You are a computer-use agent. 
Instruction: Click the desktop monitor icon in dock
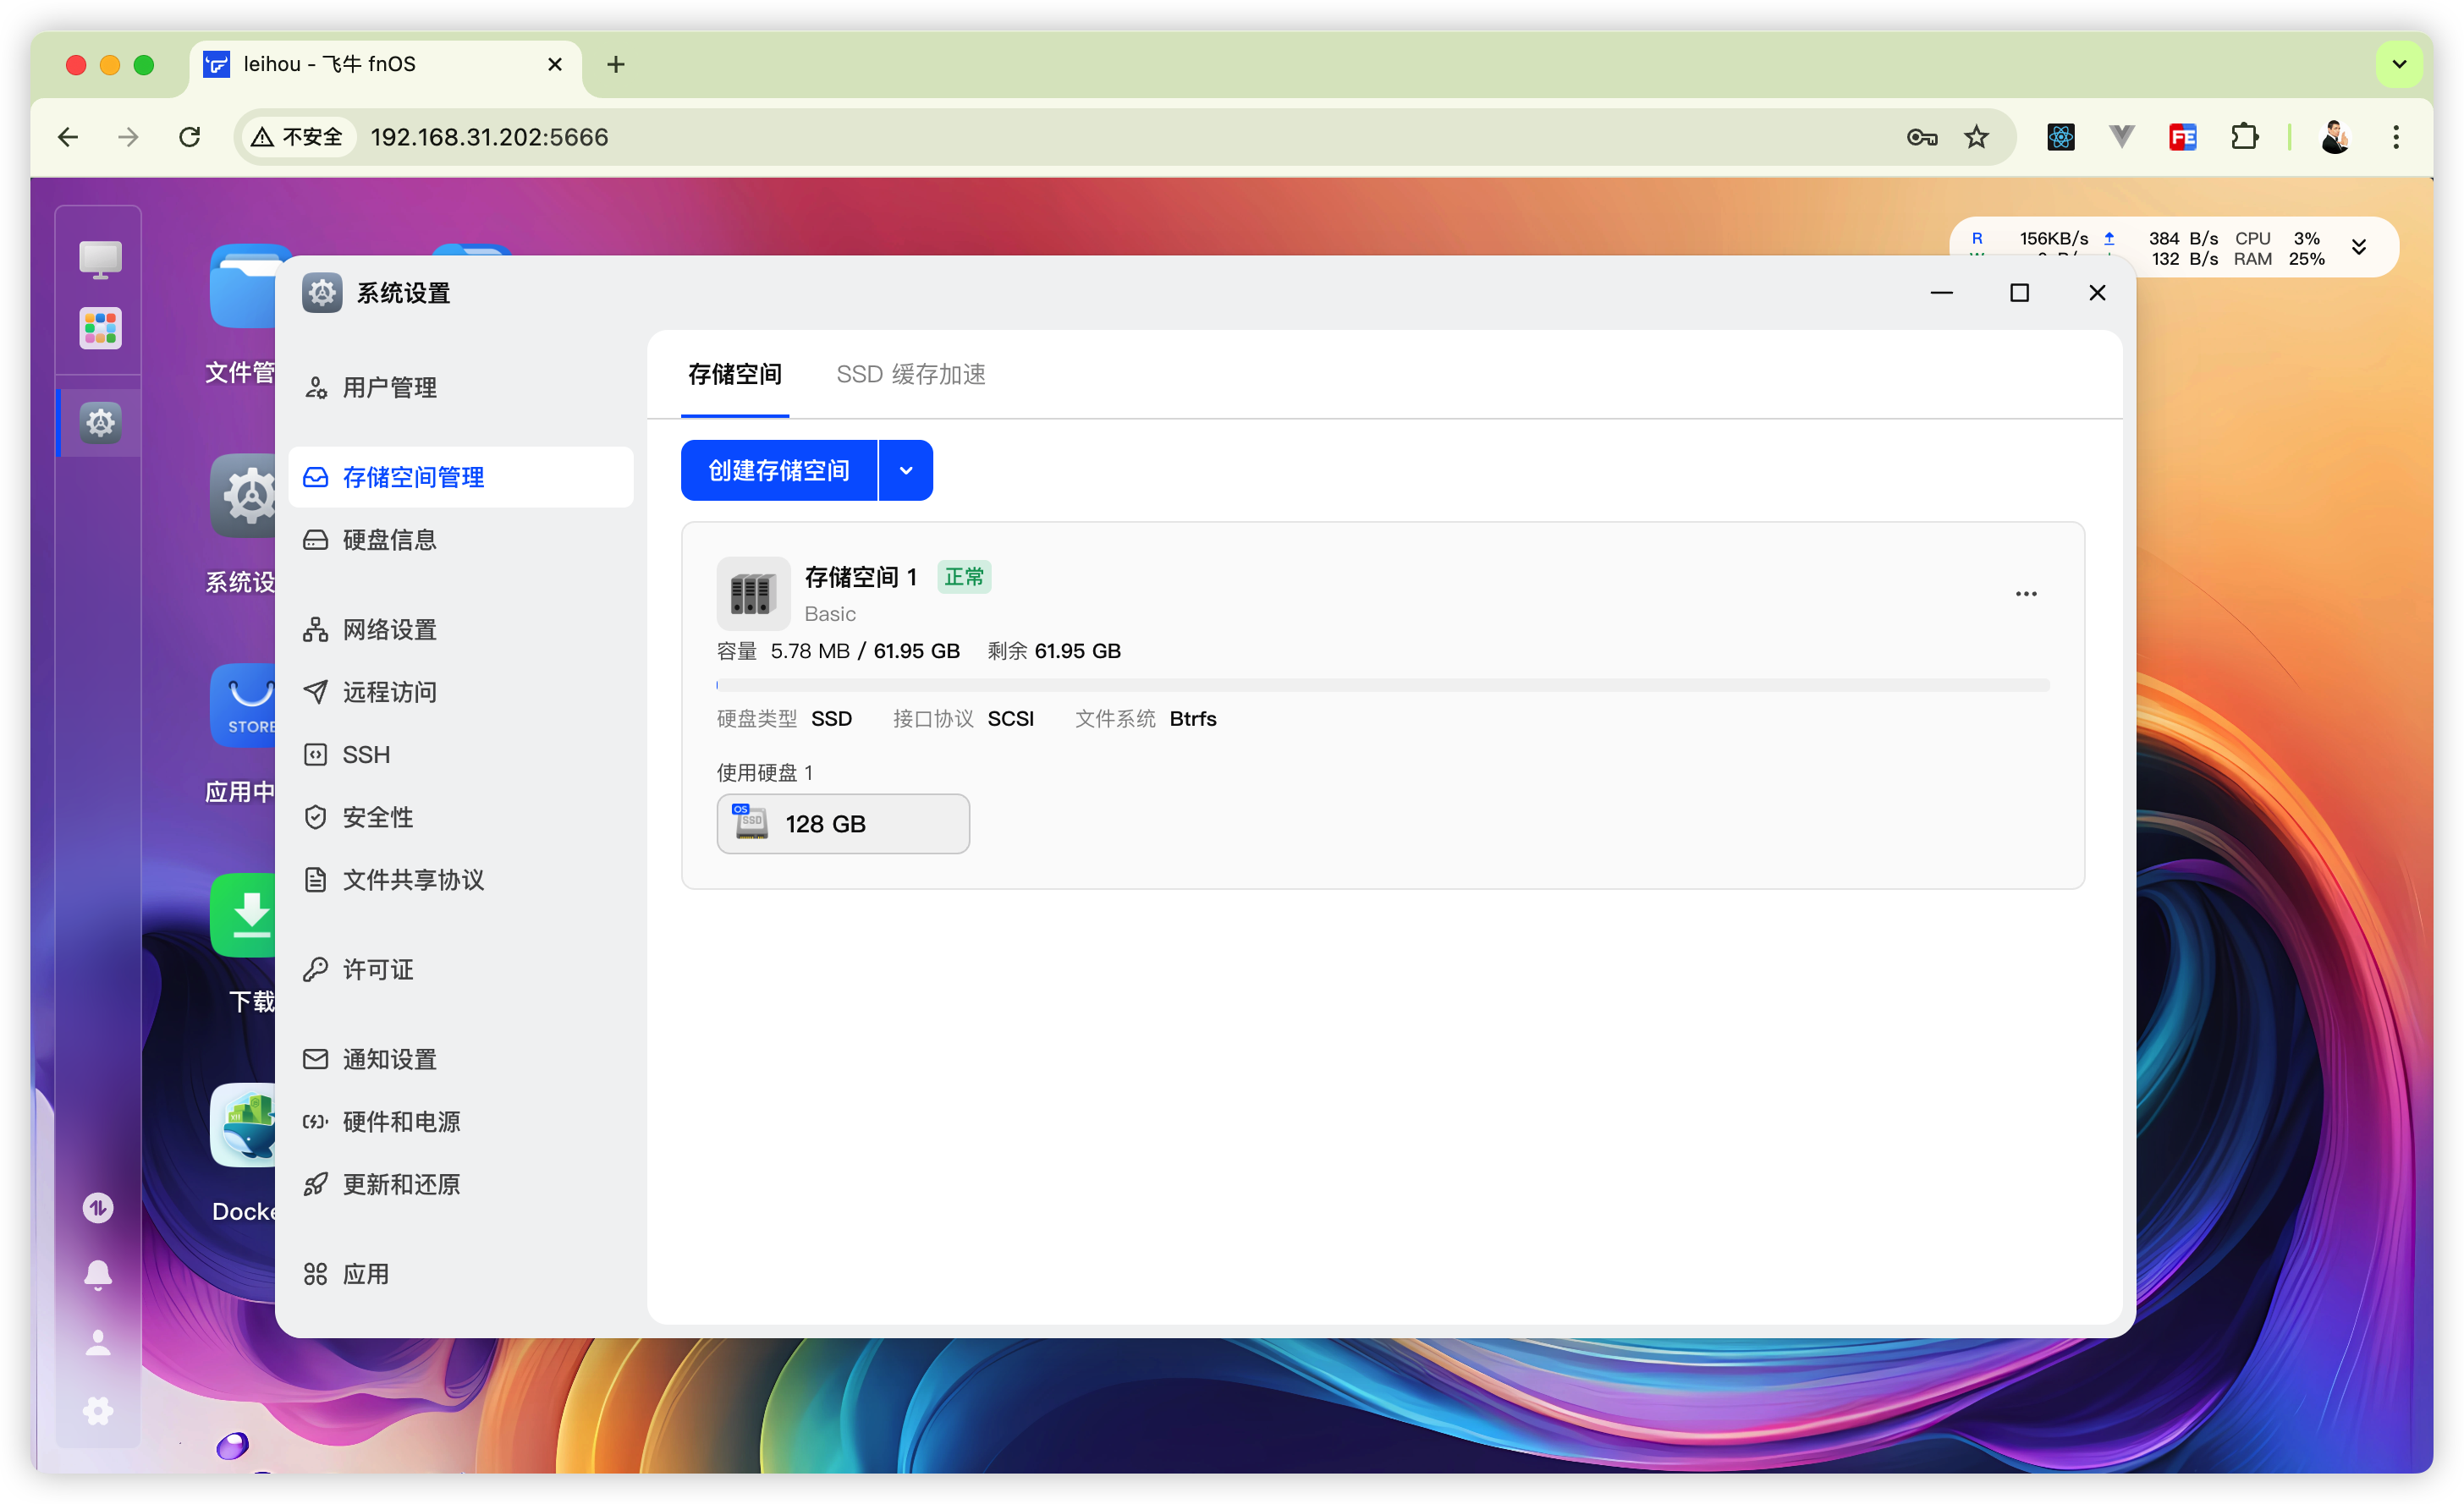point(100,258)
